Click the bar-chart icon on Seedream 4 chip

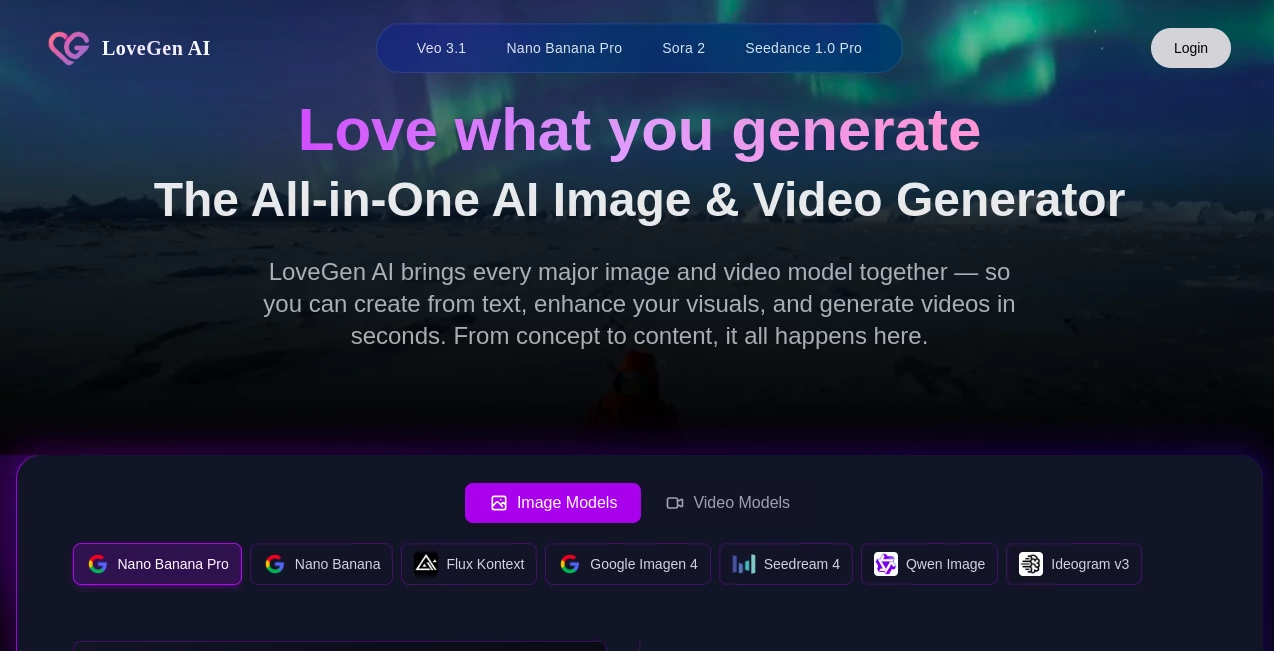pyautogui.click(x=744, y=564)
